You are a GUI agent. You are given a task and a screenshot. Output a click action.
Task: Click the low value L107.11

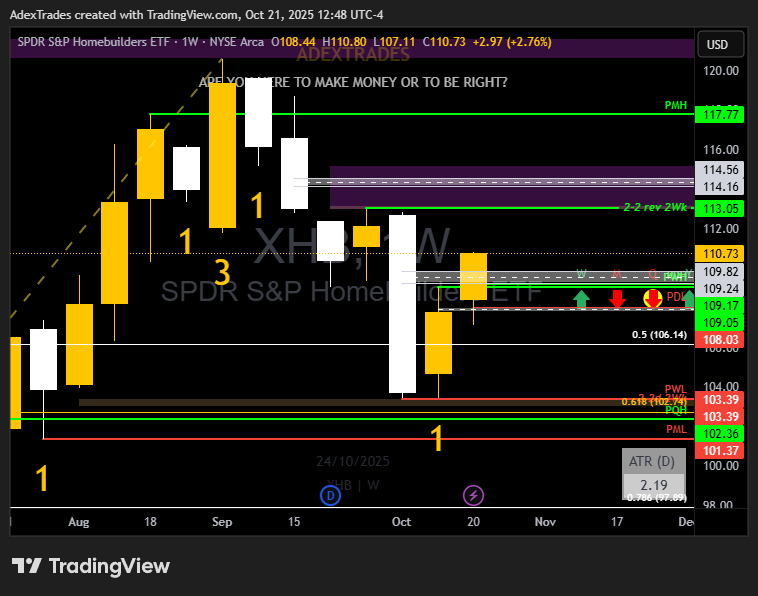point(394,42)
